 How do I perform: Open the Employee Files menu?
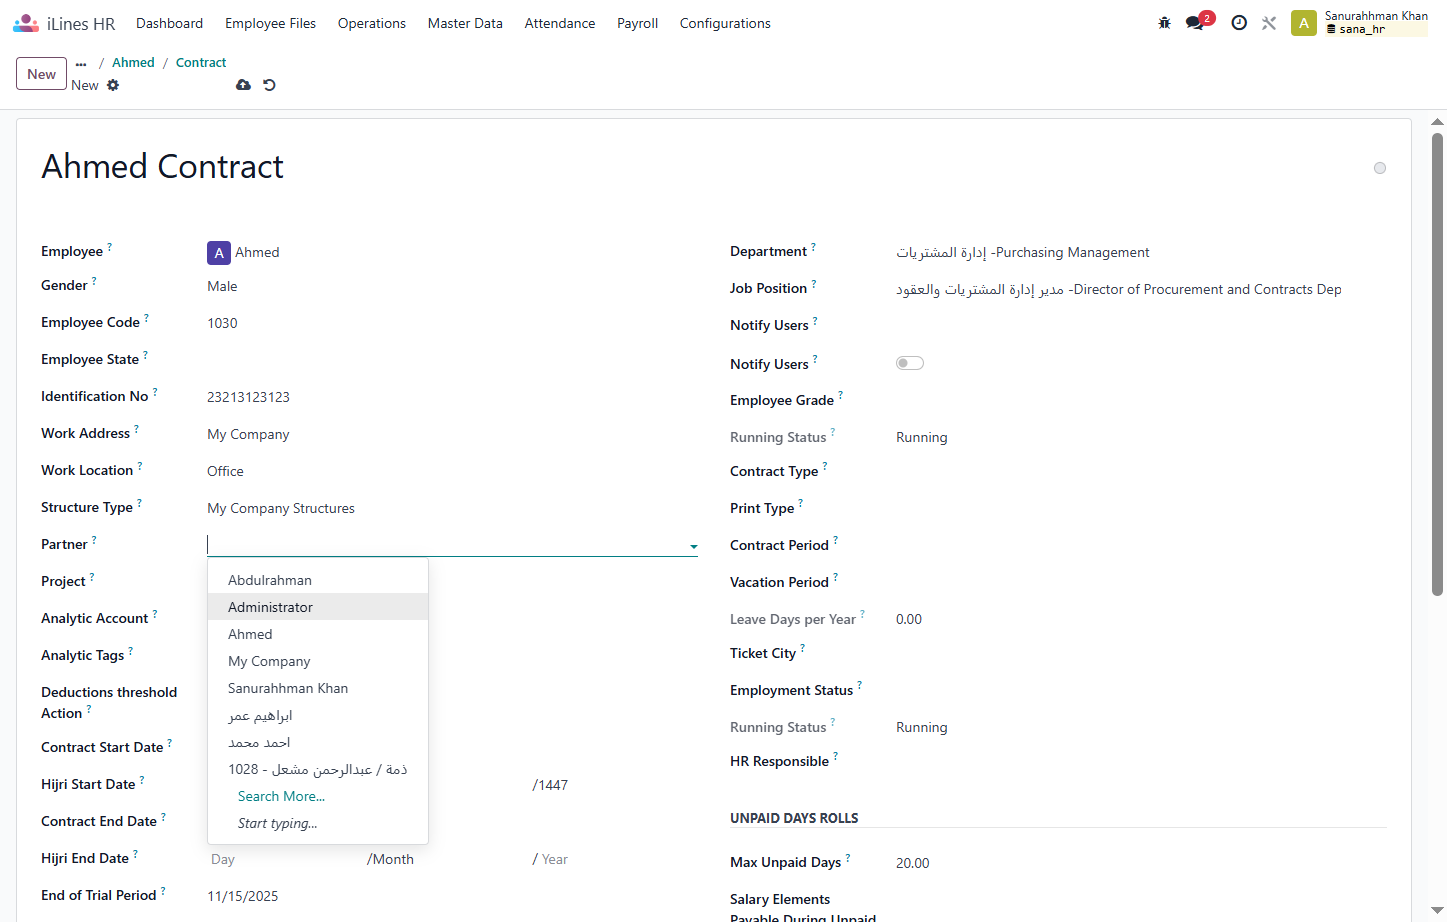[x=270, y=23]
